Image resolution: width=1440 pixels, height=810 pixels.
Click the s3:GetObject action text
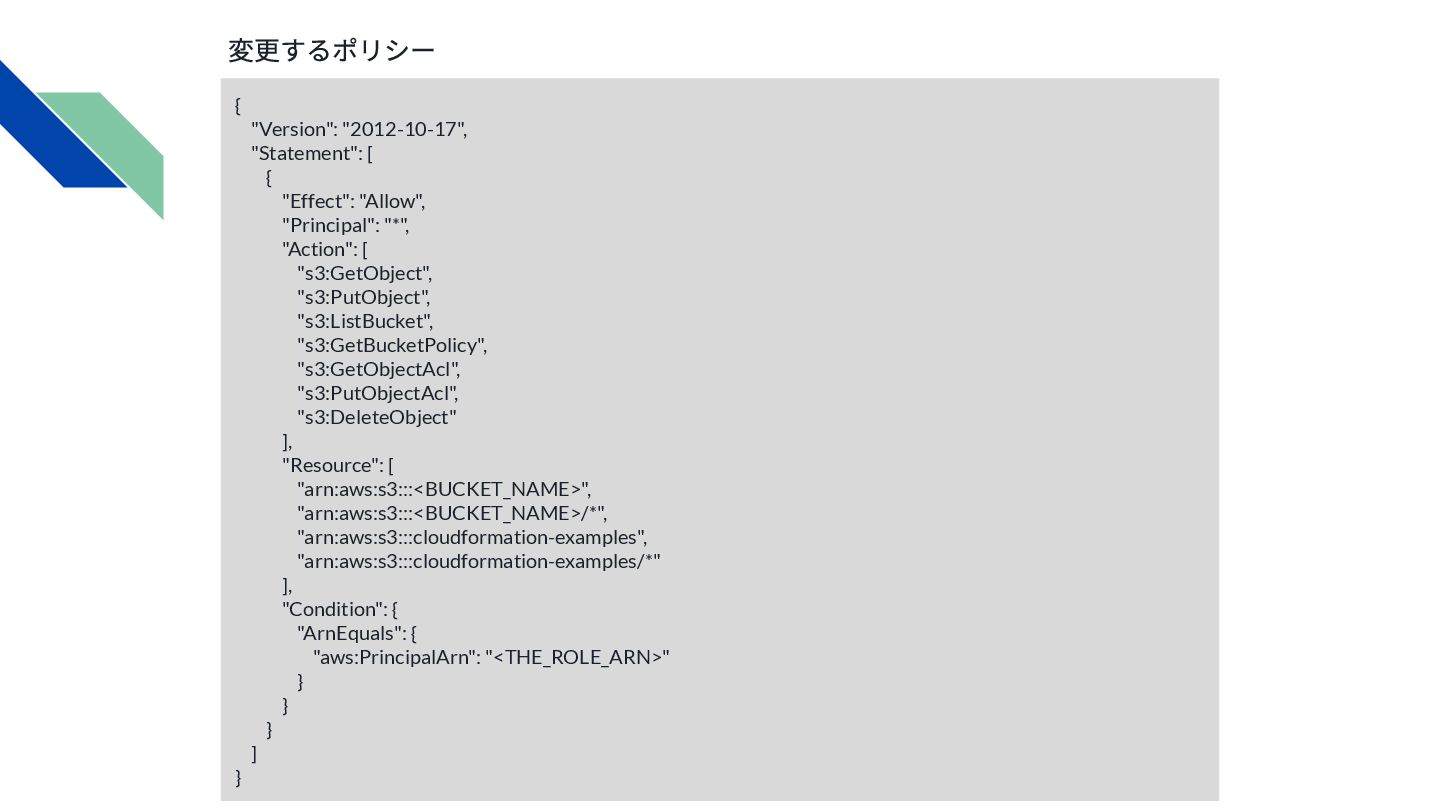point(364,273)
